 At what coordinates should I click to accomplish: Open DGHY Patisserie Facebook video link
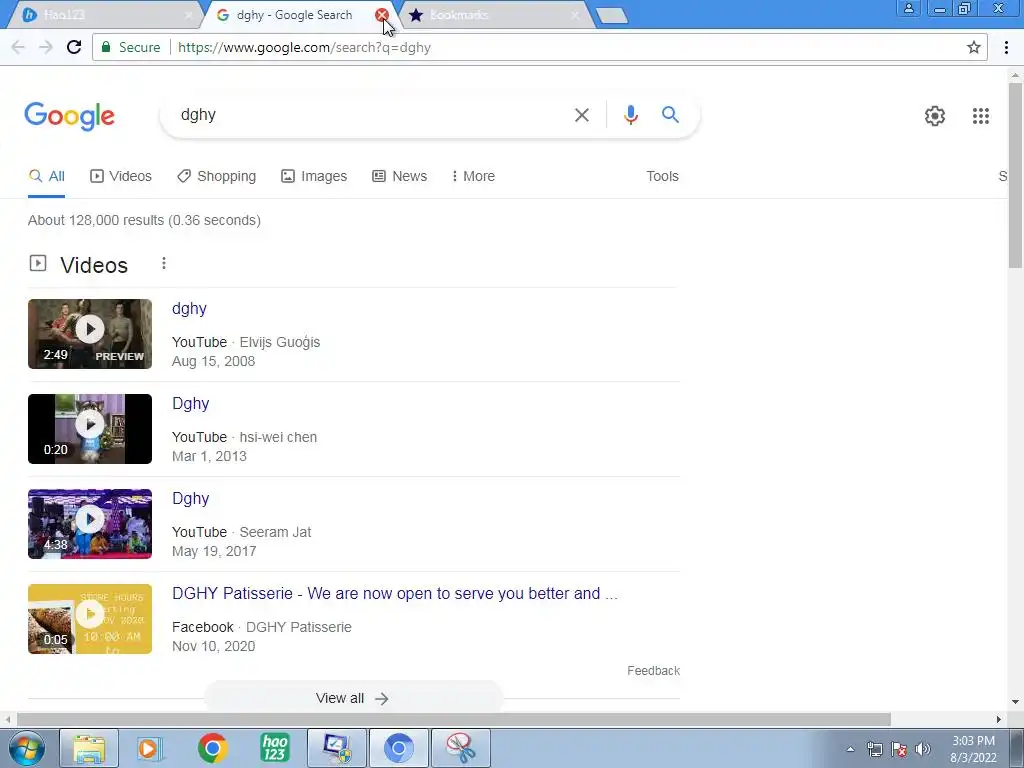point(394,593)
